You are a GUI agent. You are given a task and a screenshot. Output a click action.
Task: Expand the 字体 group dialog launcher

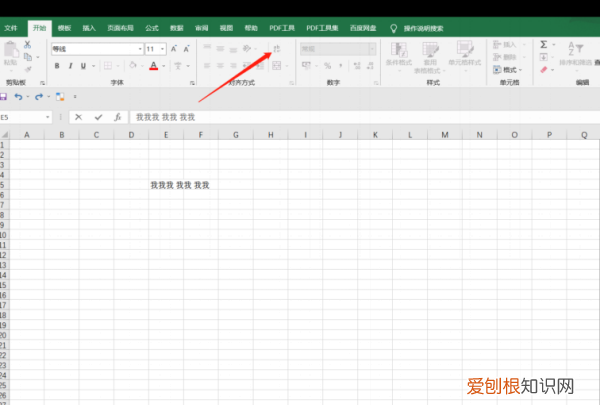(192, 83)
